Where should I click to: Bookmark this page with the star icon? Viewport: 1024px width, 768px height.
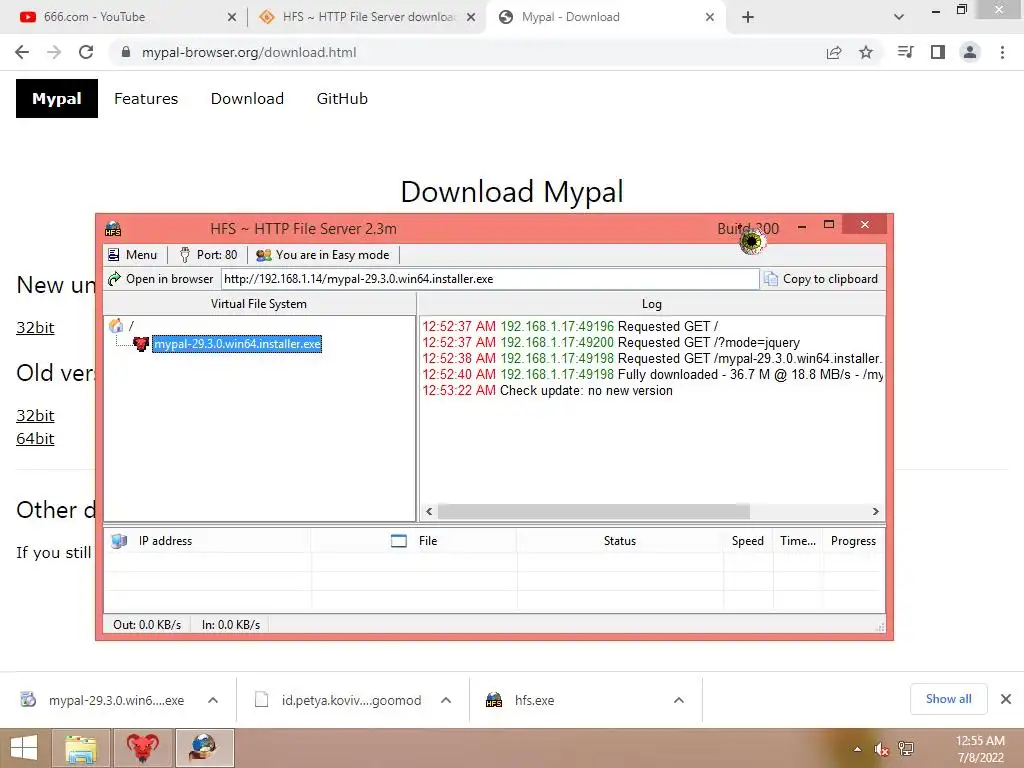(x=866, y=52)
